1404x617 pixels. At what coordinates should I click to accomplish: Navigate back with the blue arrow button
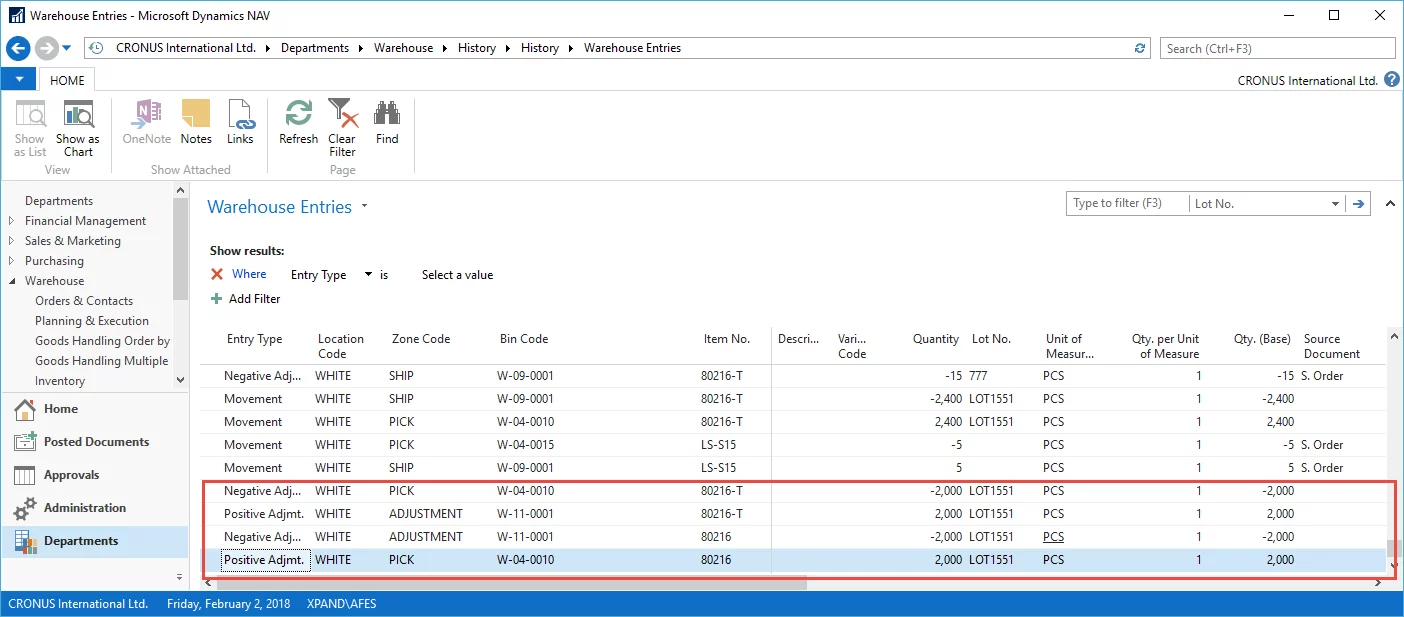18,48
